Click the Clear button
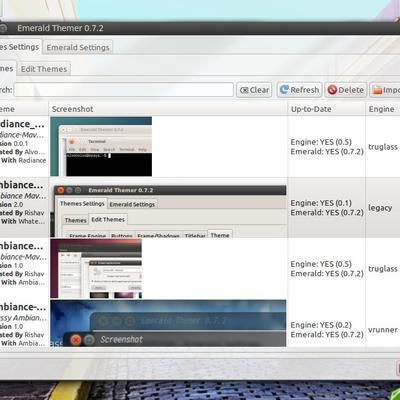The height and width of the screenshot is (400, 400). pyautogui.click(x=254, y=90)
